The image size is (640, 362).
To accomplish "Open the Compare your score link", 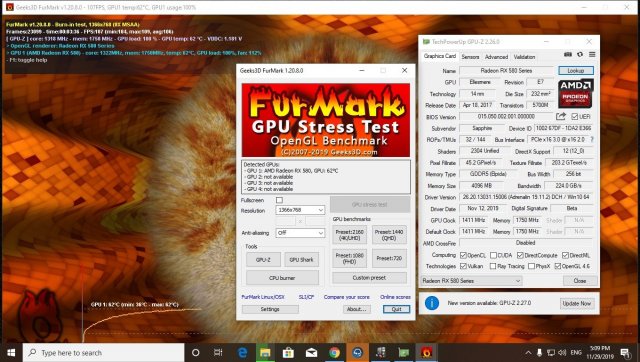I will coord(347,297).
